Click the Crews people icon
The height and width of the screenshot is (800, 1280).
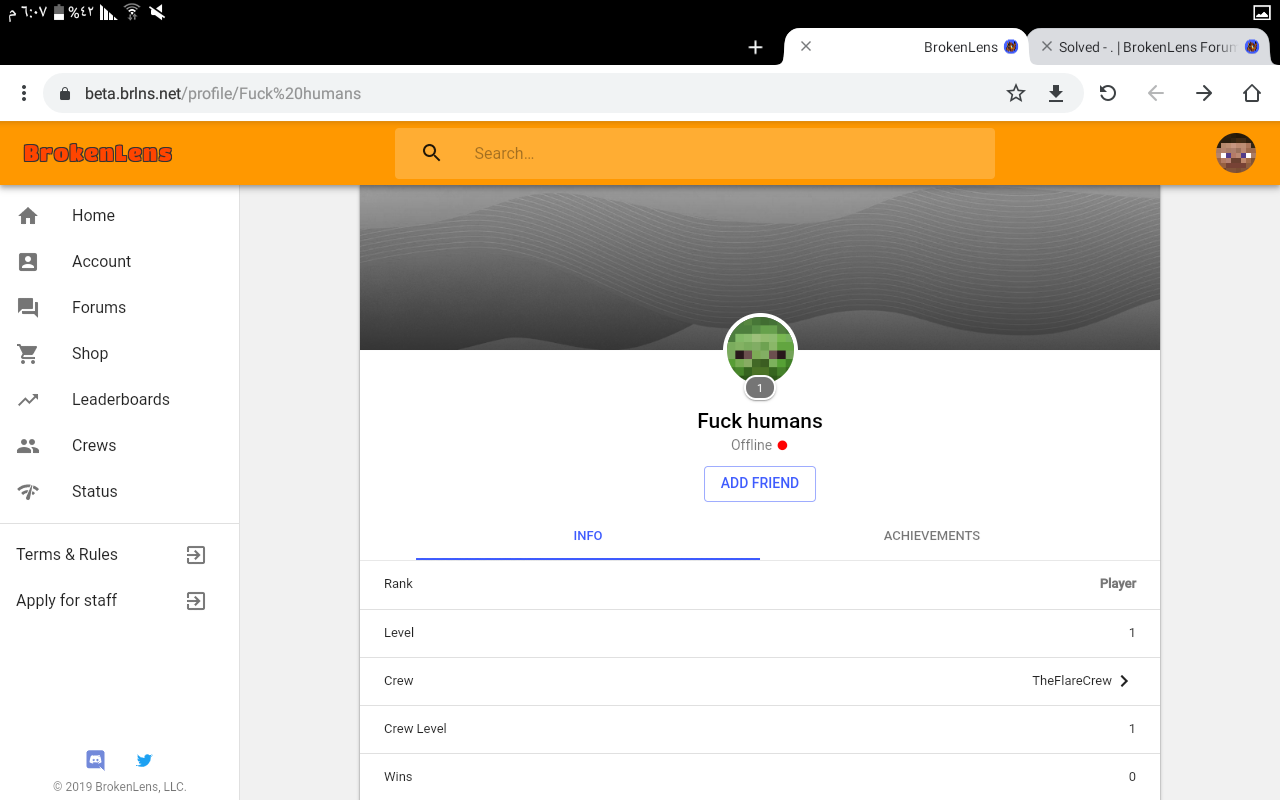coord(28,446)
